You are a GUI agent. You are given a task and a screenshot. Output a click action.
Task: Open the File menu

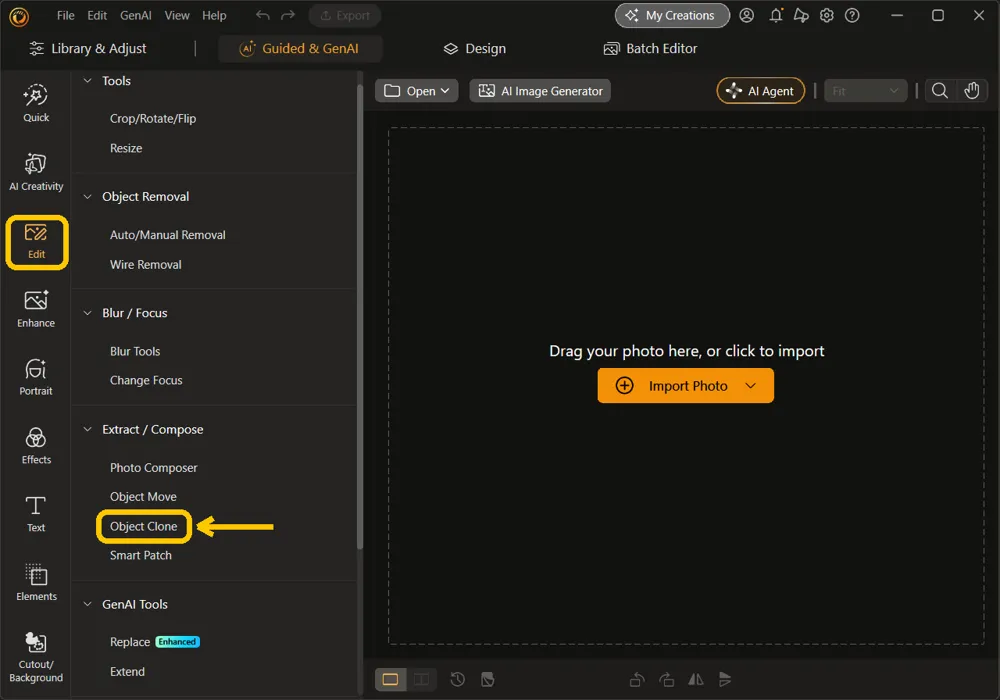65,15
